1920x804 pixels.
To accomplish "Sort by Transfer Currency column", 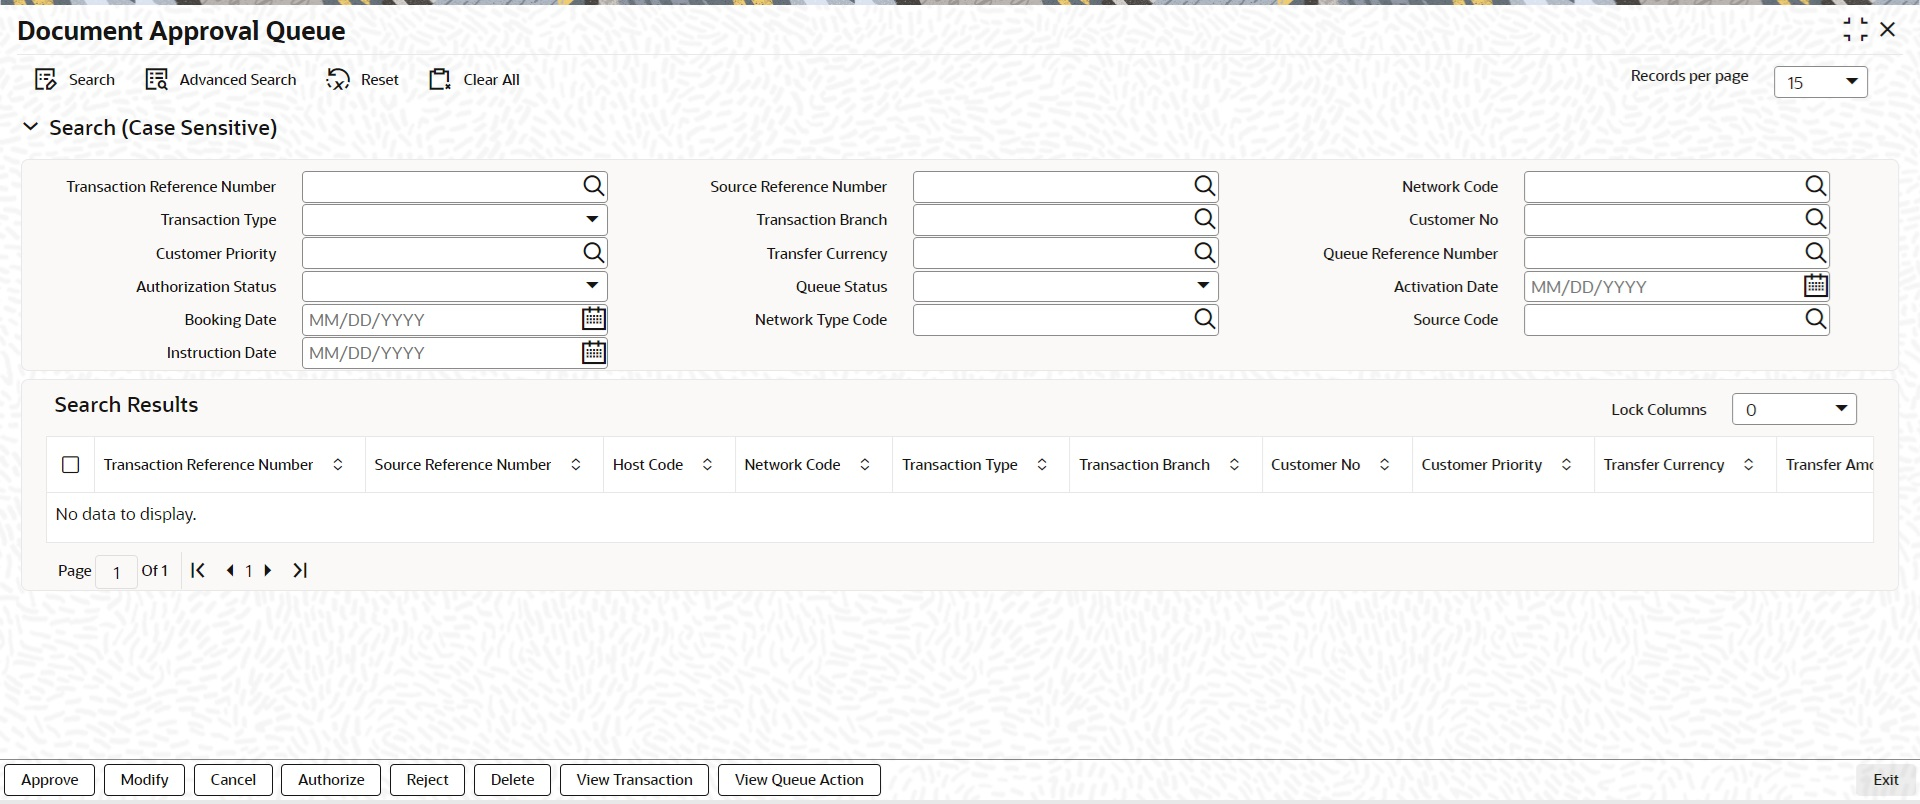I will [x=1749, y=465].
